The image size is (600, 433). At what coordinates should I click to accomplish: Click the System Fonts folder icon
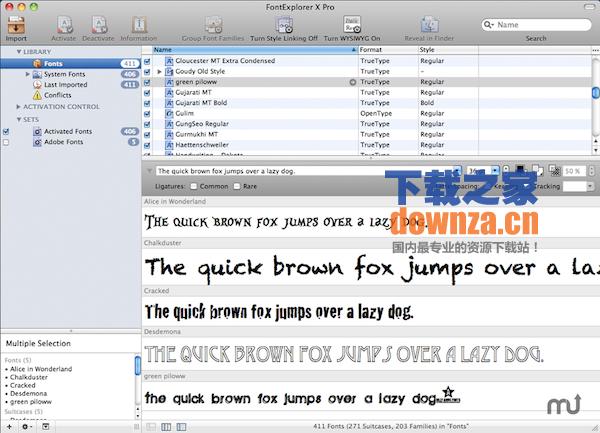(x=37, y=74)
